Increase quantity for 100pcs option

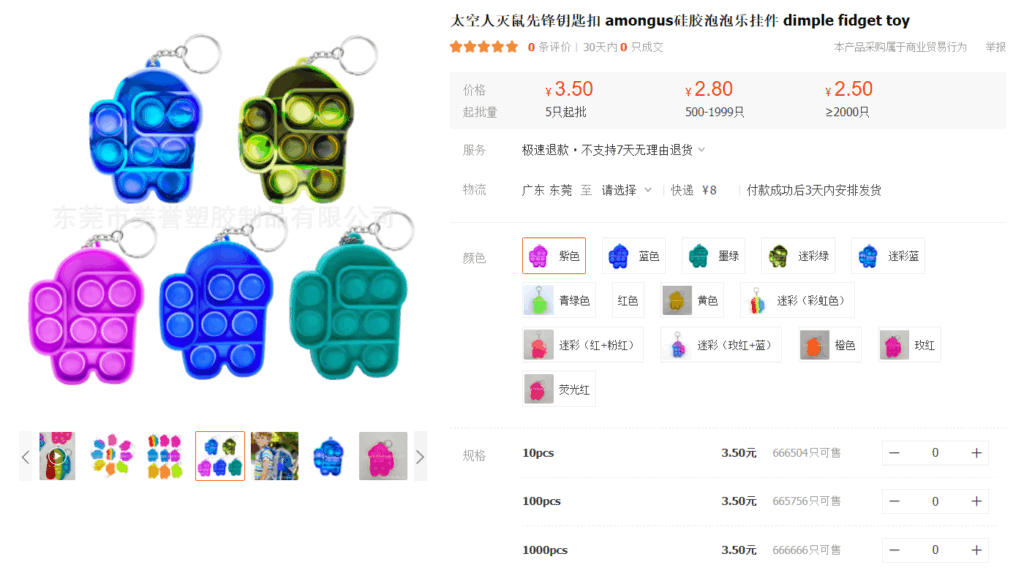(x=976, y=501)
